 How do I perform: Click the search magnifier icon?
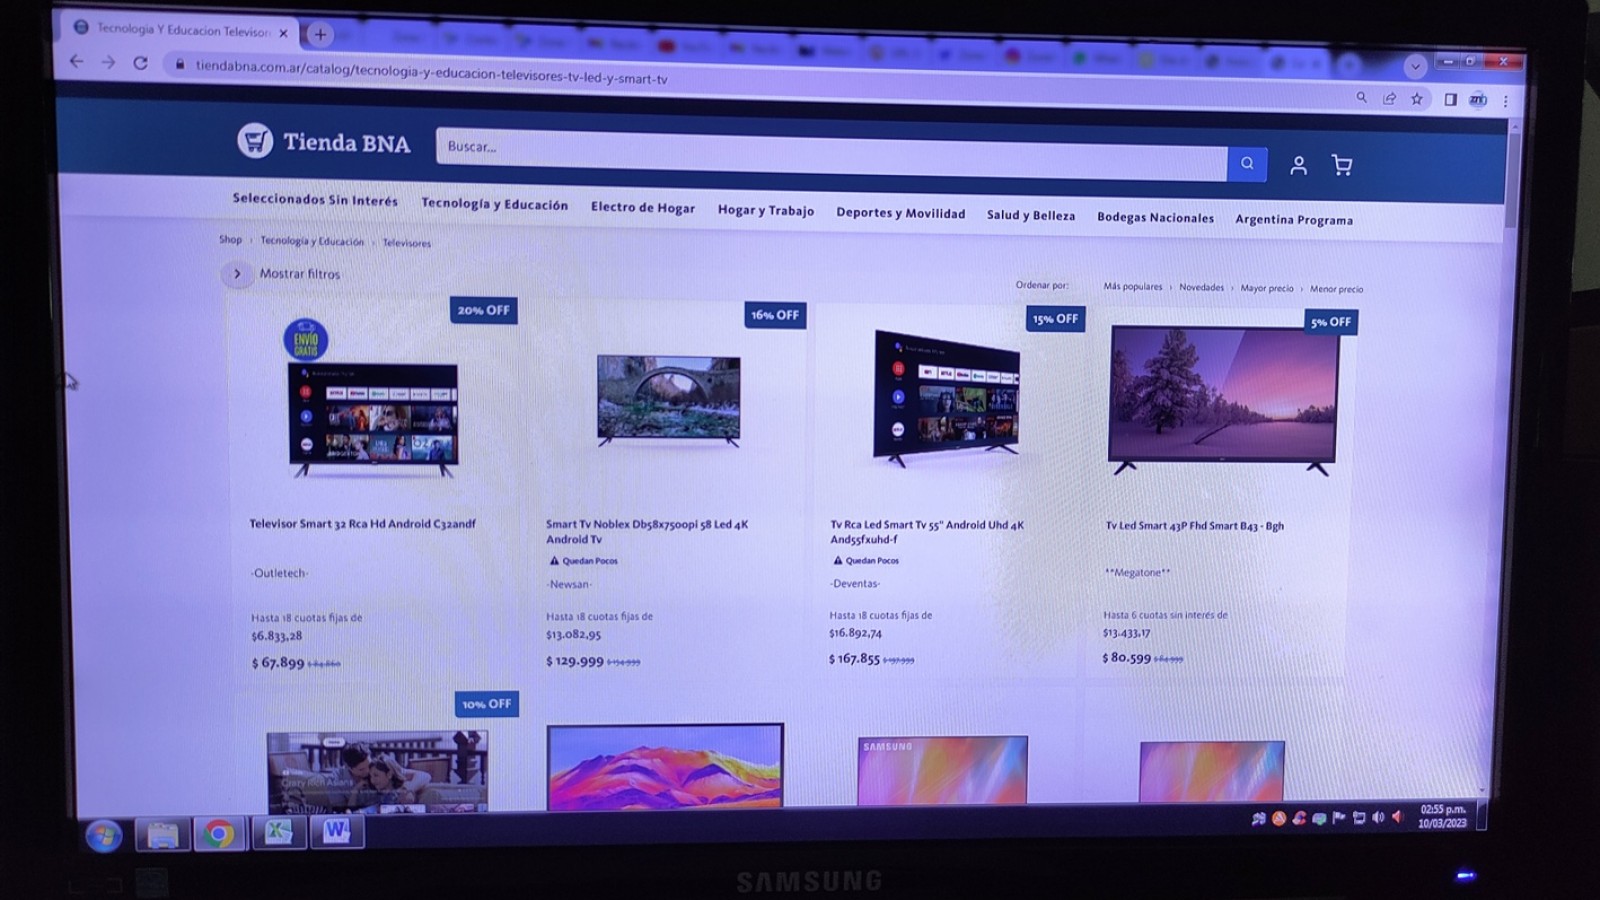[x=1246, y=163]
